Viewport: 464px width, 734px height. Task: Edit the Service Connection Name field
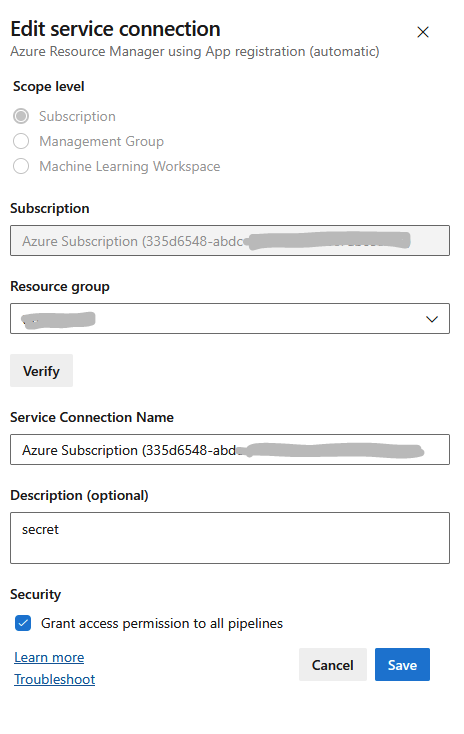230,449
